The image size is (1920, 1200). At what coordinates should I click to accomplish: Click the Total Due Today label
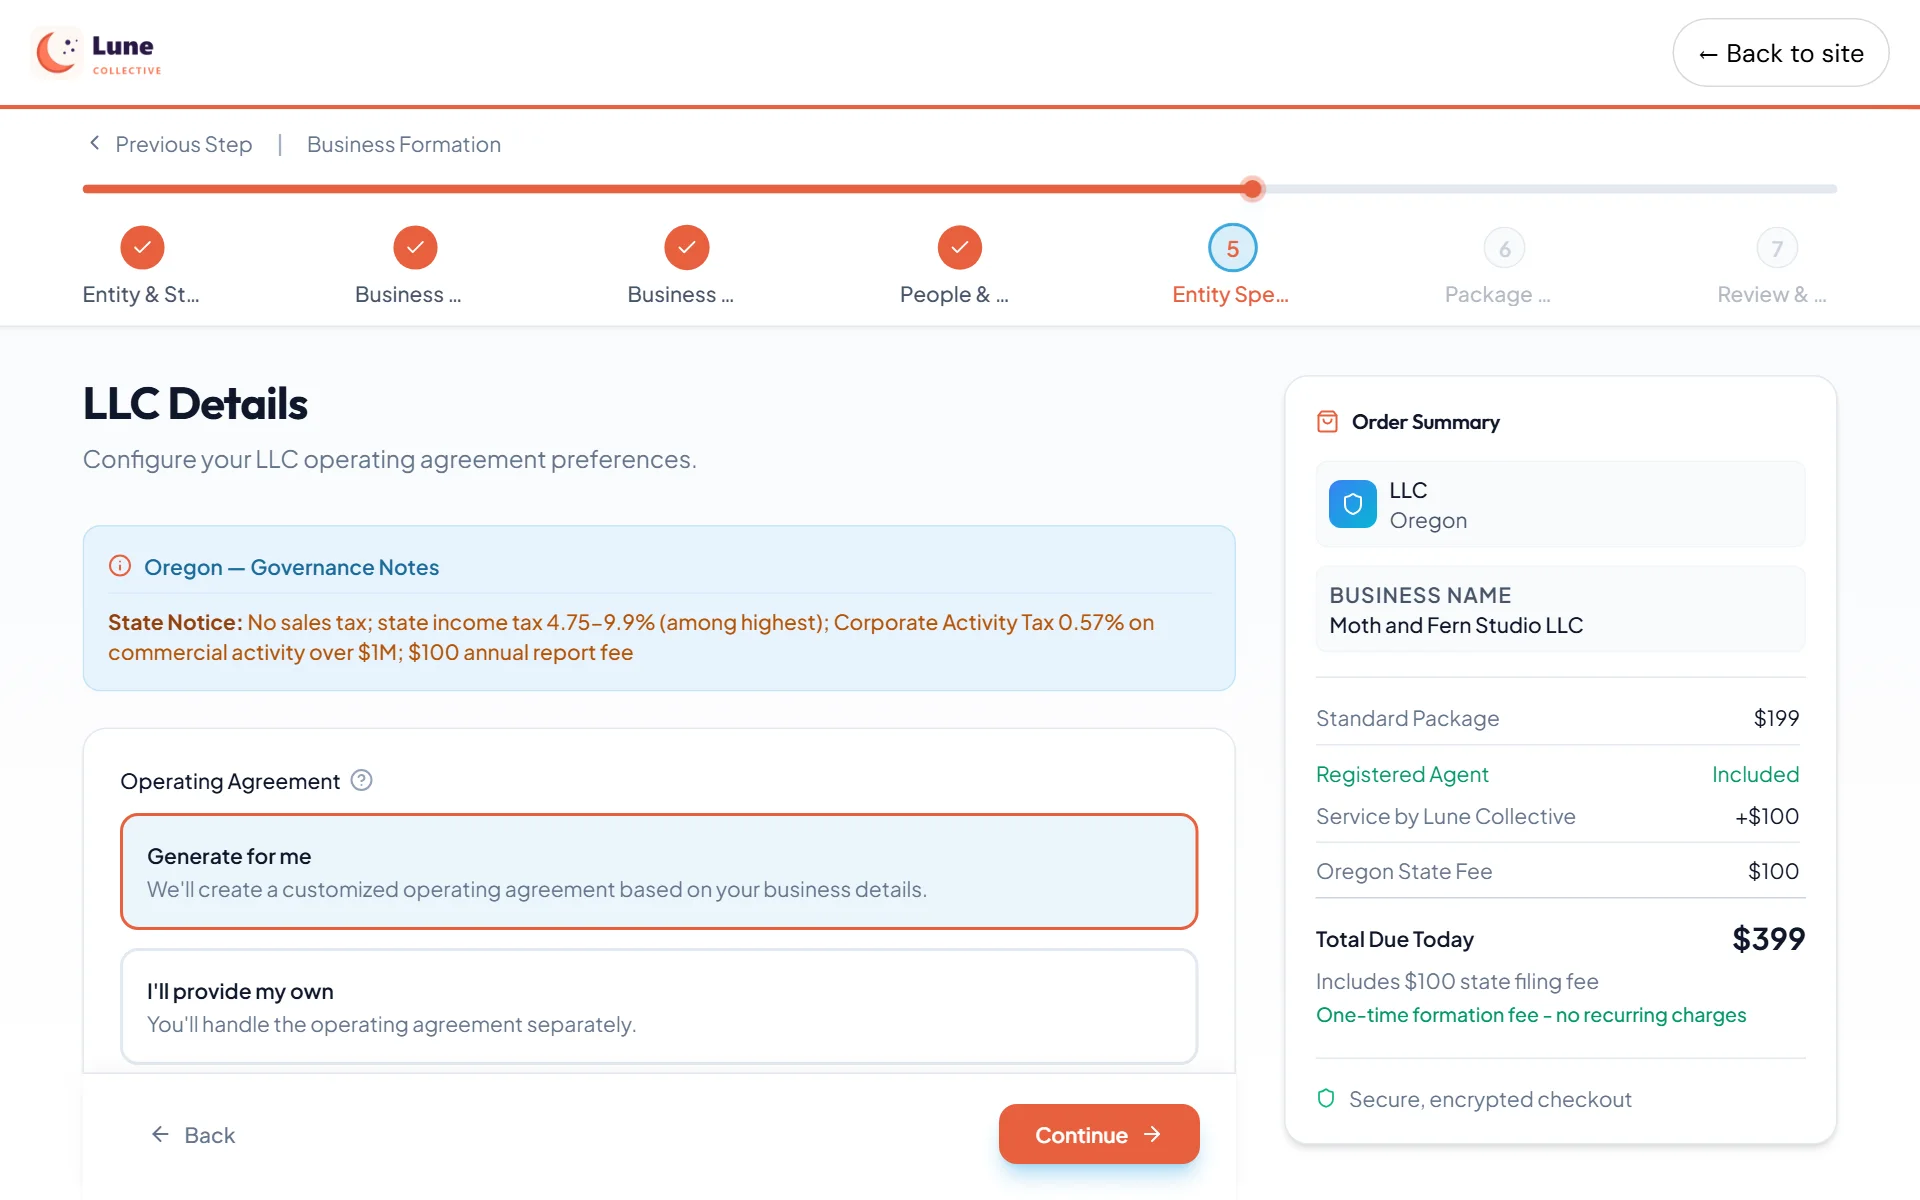(1394, 939)
